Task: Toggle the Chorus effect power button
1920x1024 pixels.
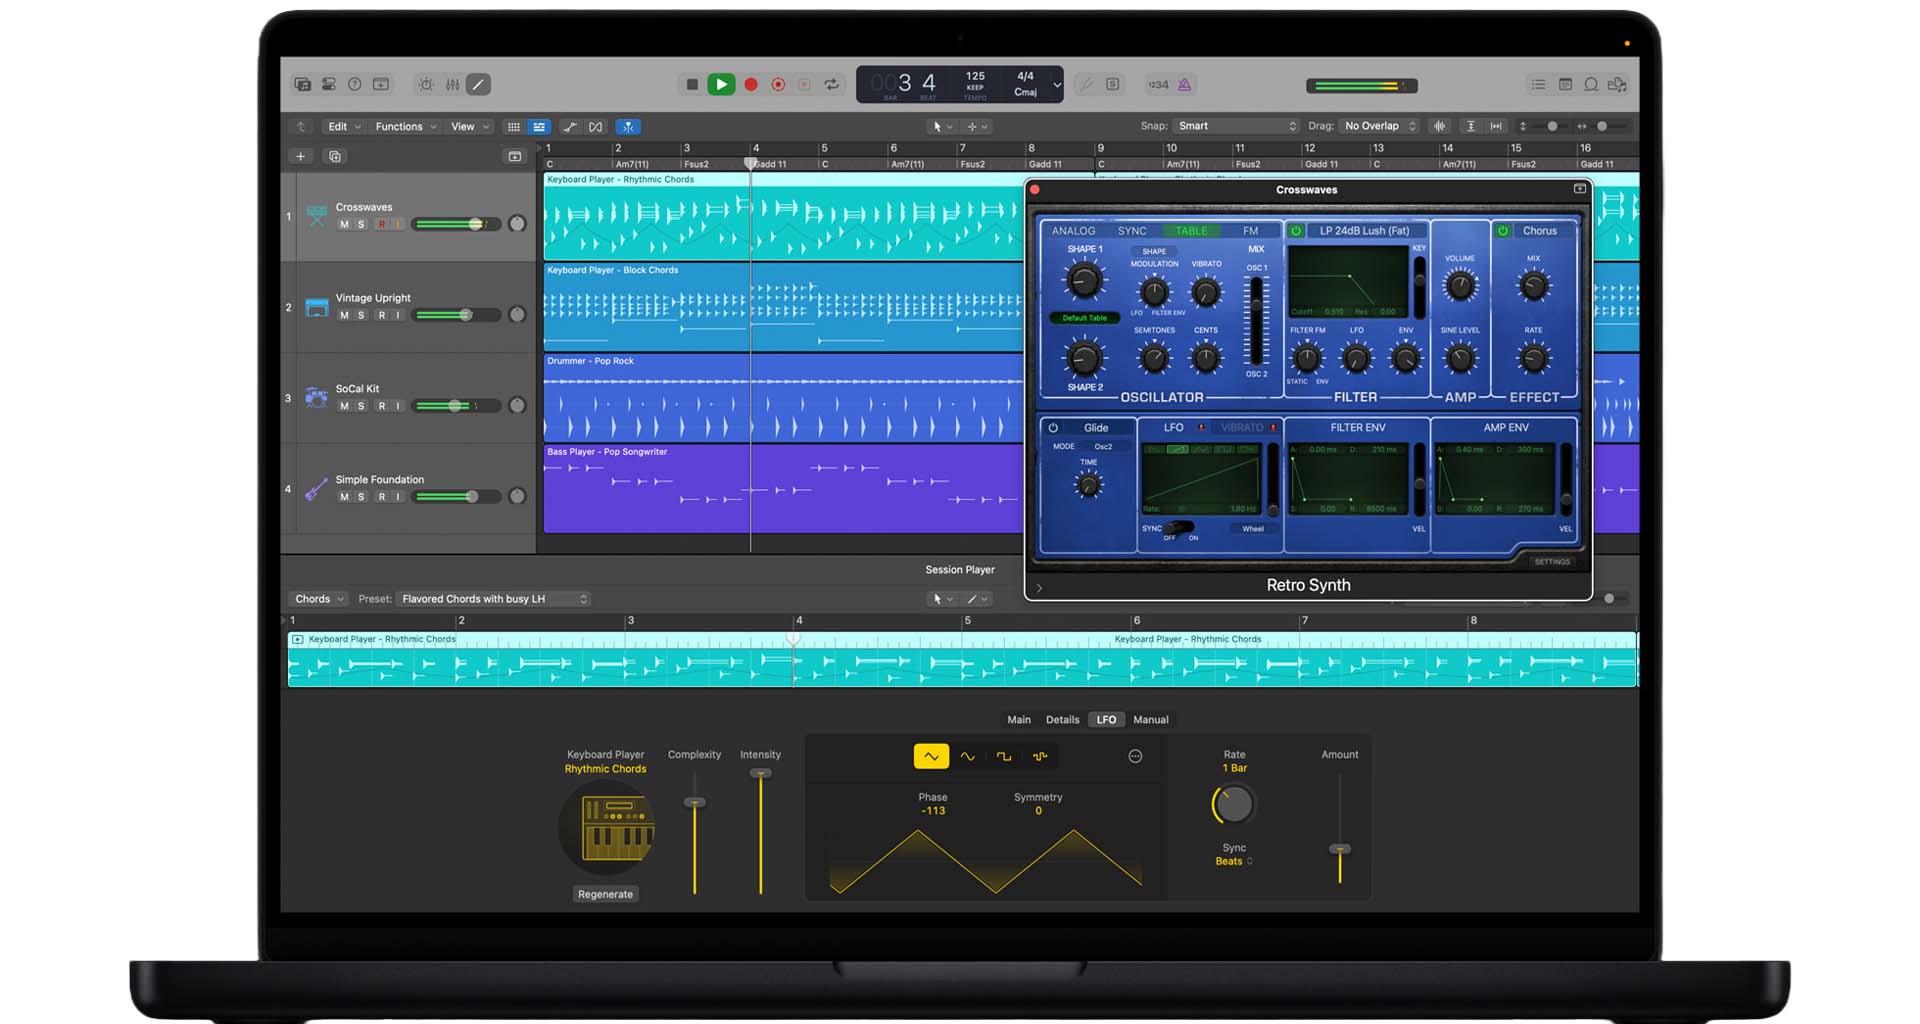Action: coord(1502,231)
